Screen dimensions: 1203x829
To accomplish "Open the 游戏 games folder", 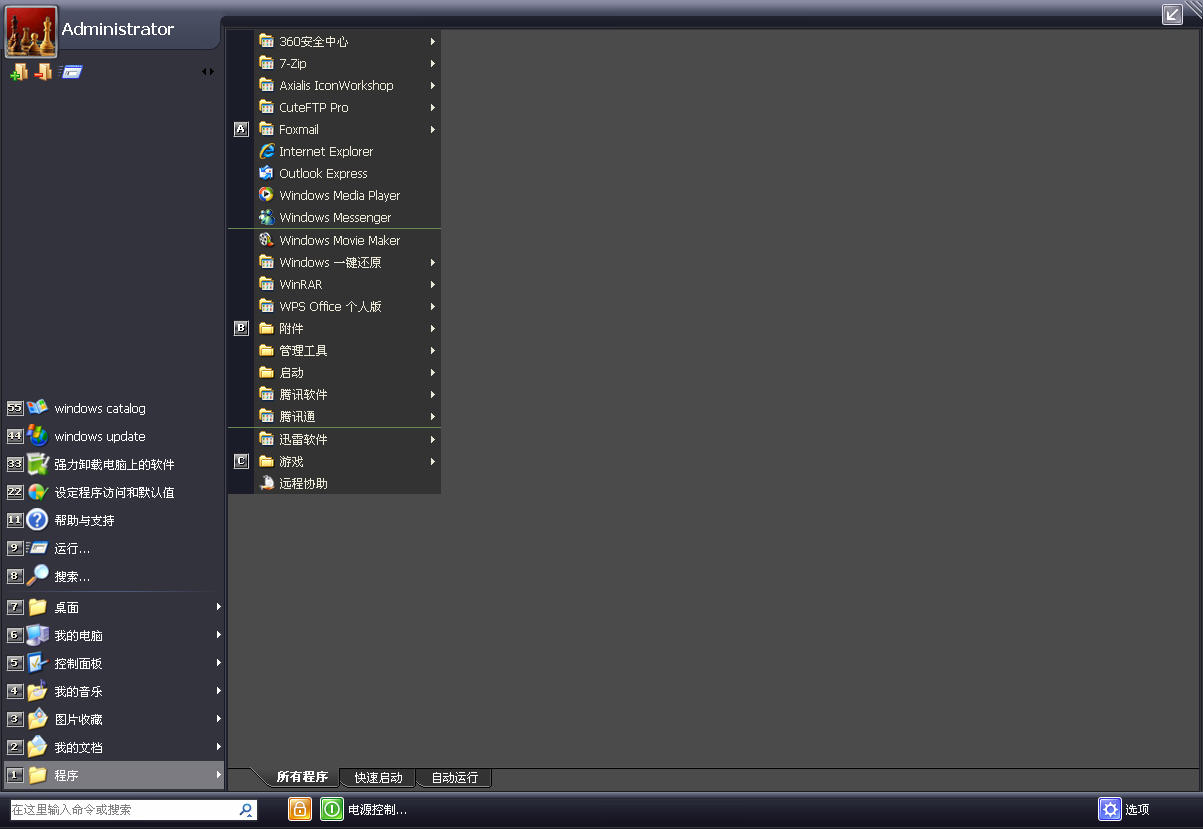I will pyautogui.click(x=348, y=461).
